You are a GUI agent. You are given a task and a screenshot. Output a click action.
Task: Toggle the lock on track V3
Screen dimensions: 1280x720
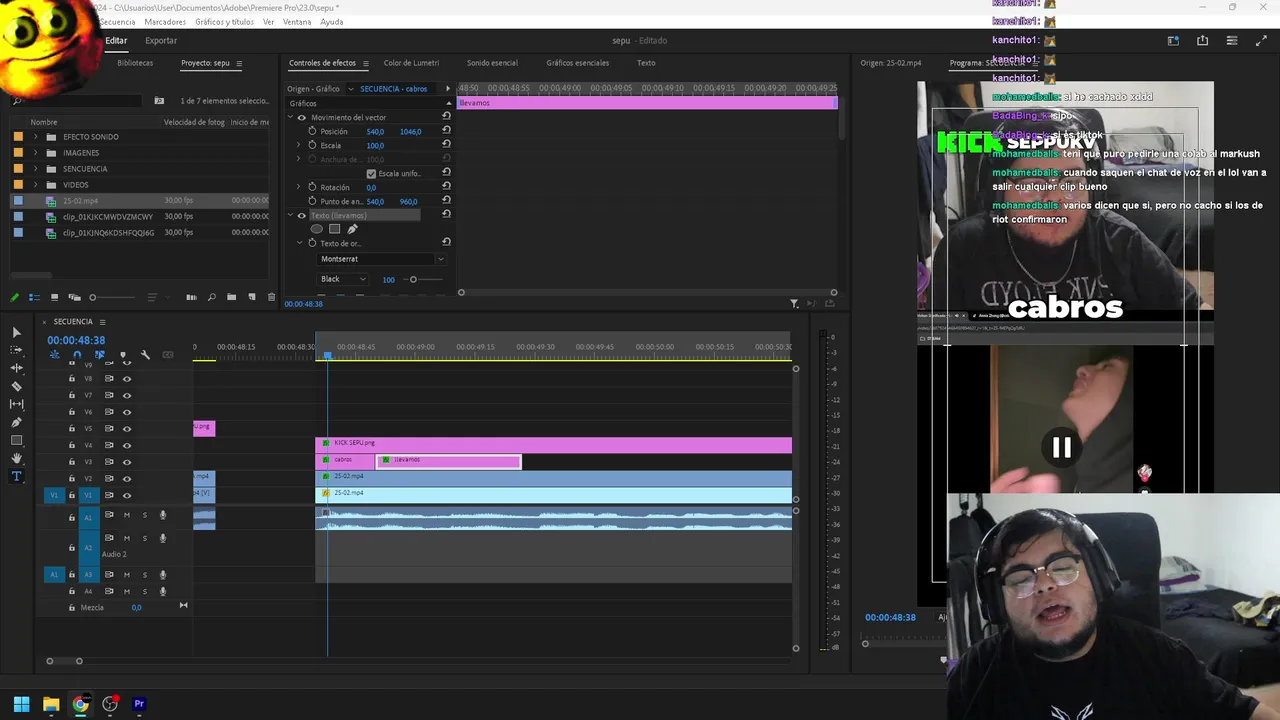(x=71, y=462)
